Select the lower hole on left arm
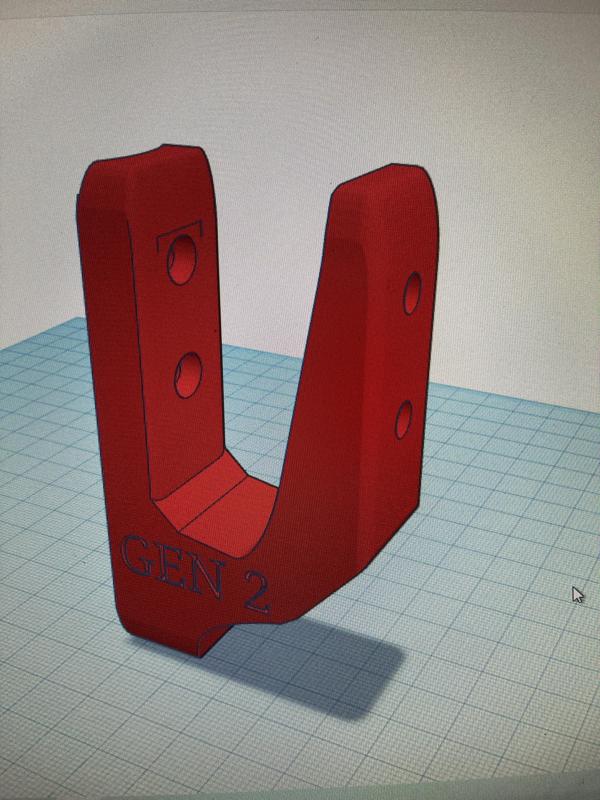600x800 pixels. pos(188,375)
